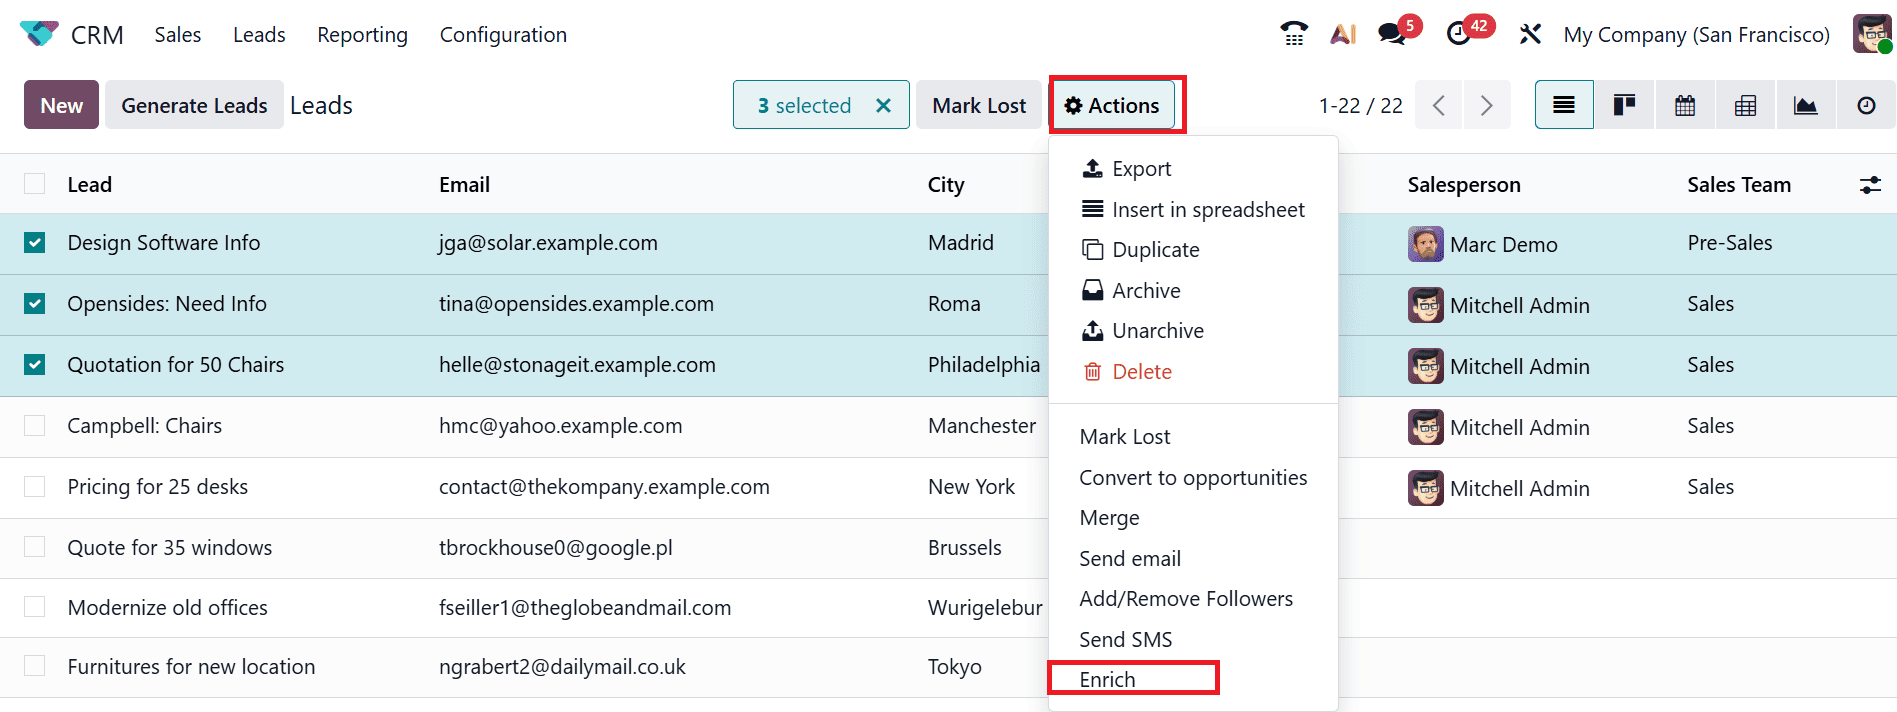
Task: Open the Configuration menu
Action: [x=503, y=34]
